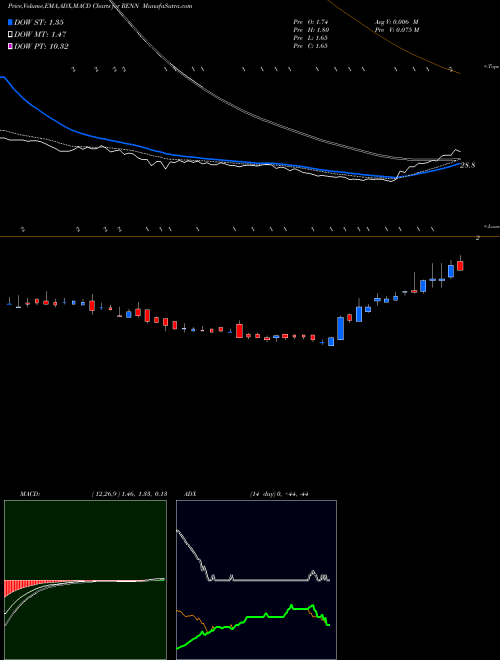Click the 'MACD:' panel heading
The height and width of the screenshot is (660, 500).
(30, 494)
